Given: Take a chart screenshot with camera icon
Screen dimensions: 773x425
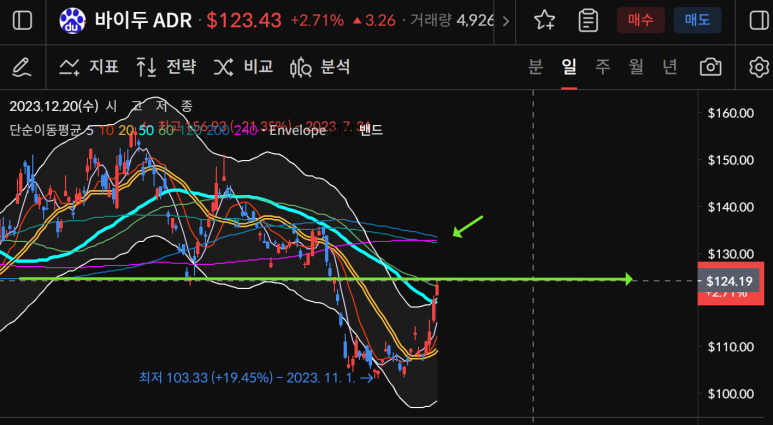Looking at the screenshot, I should (710, 67).
